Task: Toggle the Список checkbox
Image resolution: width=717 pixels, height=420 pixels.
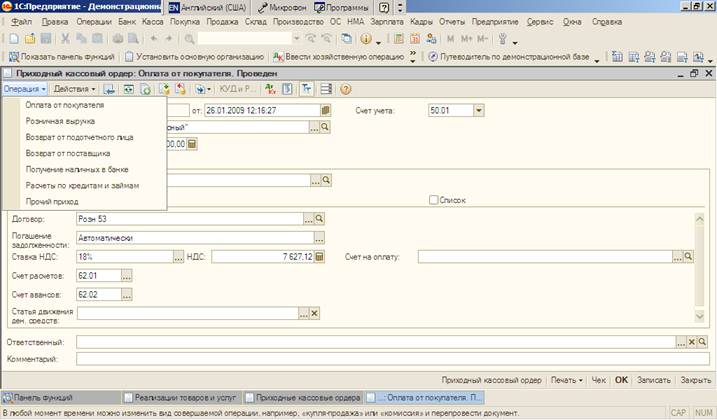Action: pyautogui.click(x=433, y=200)
